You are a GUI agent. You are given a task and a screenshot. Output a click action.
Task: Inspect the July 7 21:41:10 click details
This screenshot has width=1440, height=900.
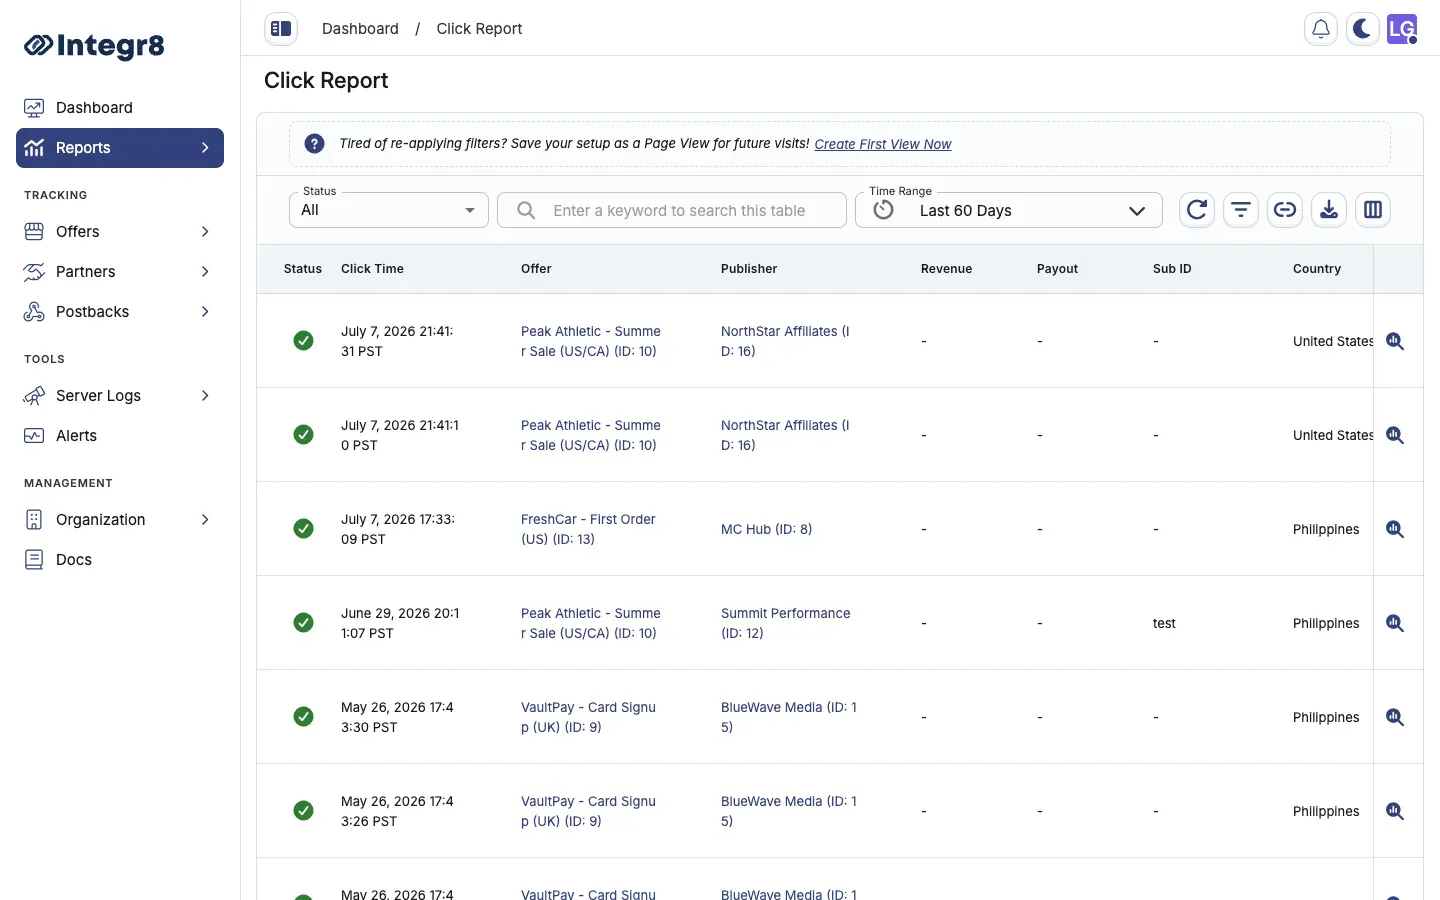tap(1395, 435)
